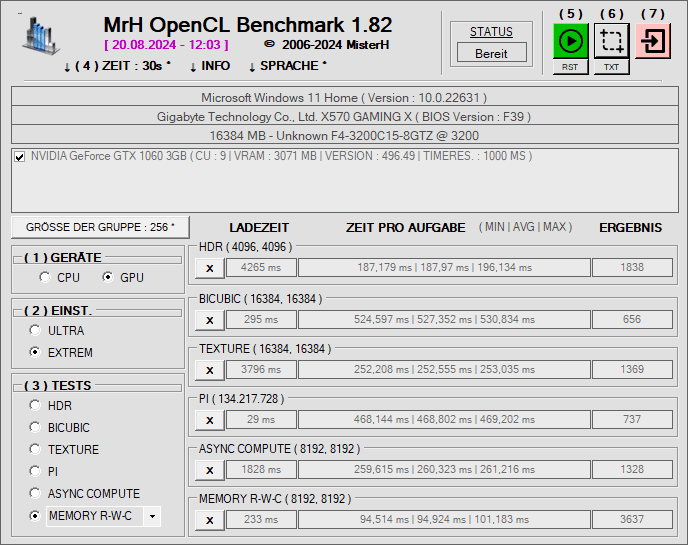Image resolution: width=688 pixels, height=545 pixels.
Task: Toggle the NVIDIA GeForce GTX 1060 3GB checkbox
Action: [x=19, y=157]
